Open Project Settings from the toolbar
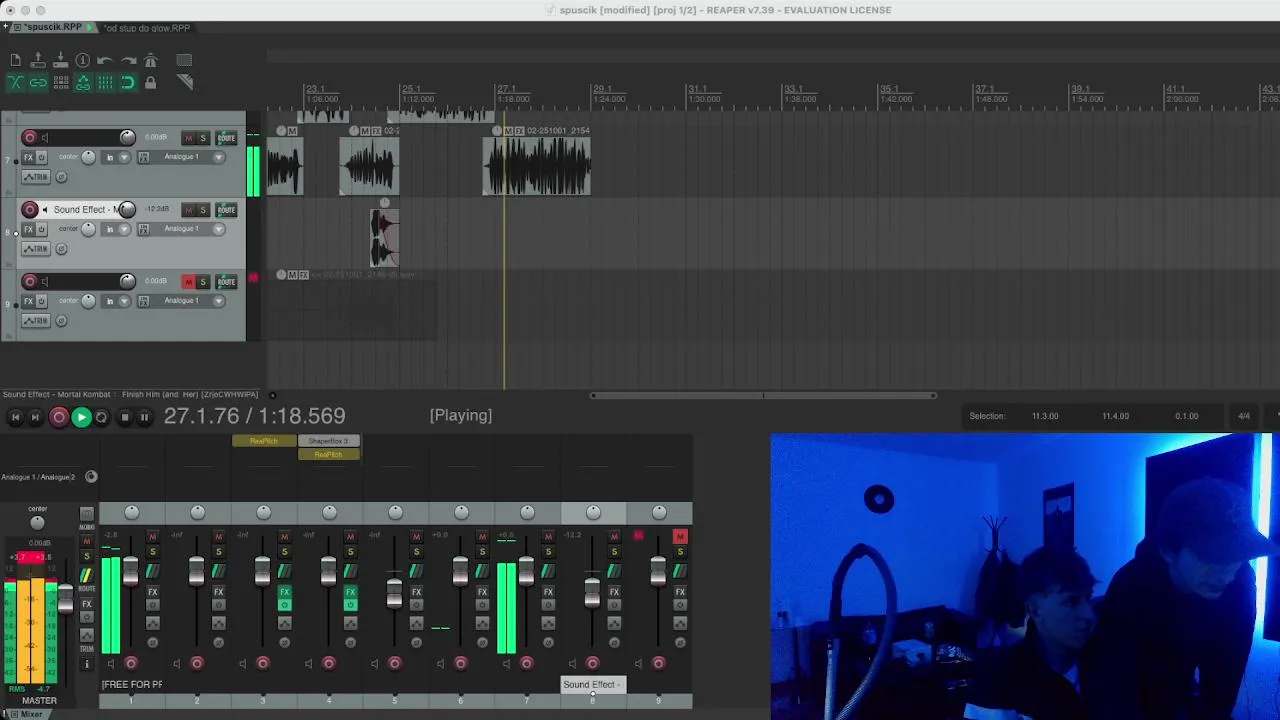 (83, 61)
